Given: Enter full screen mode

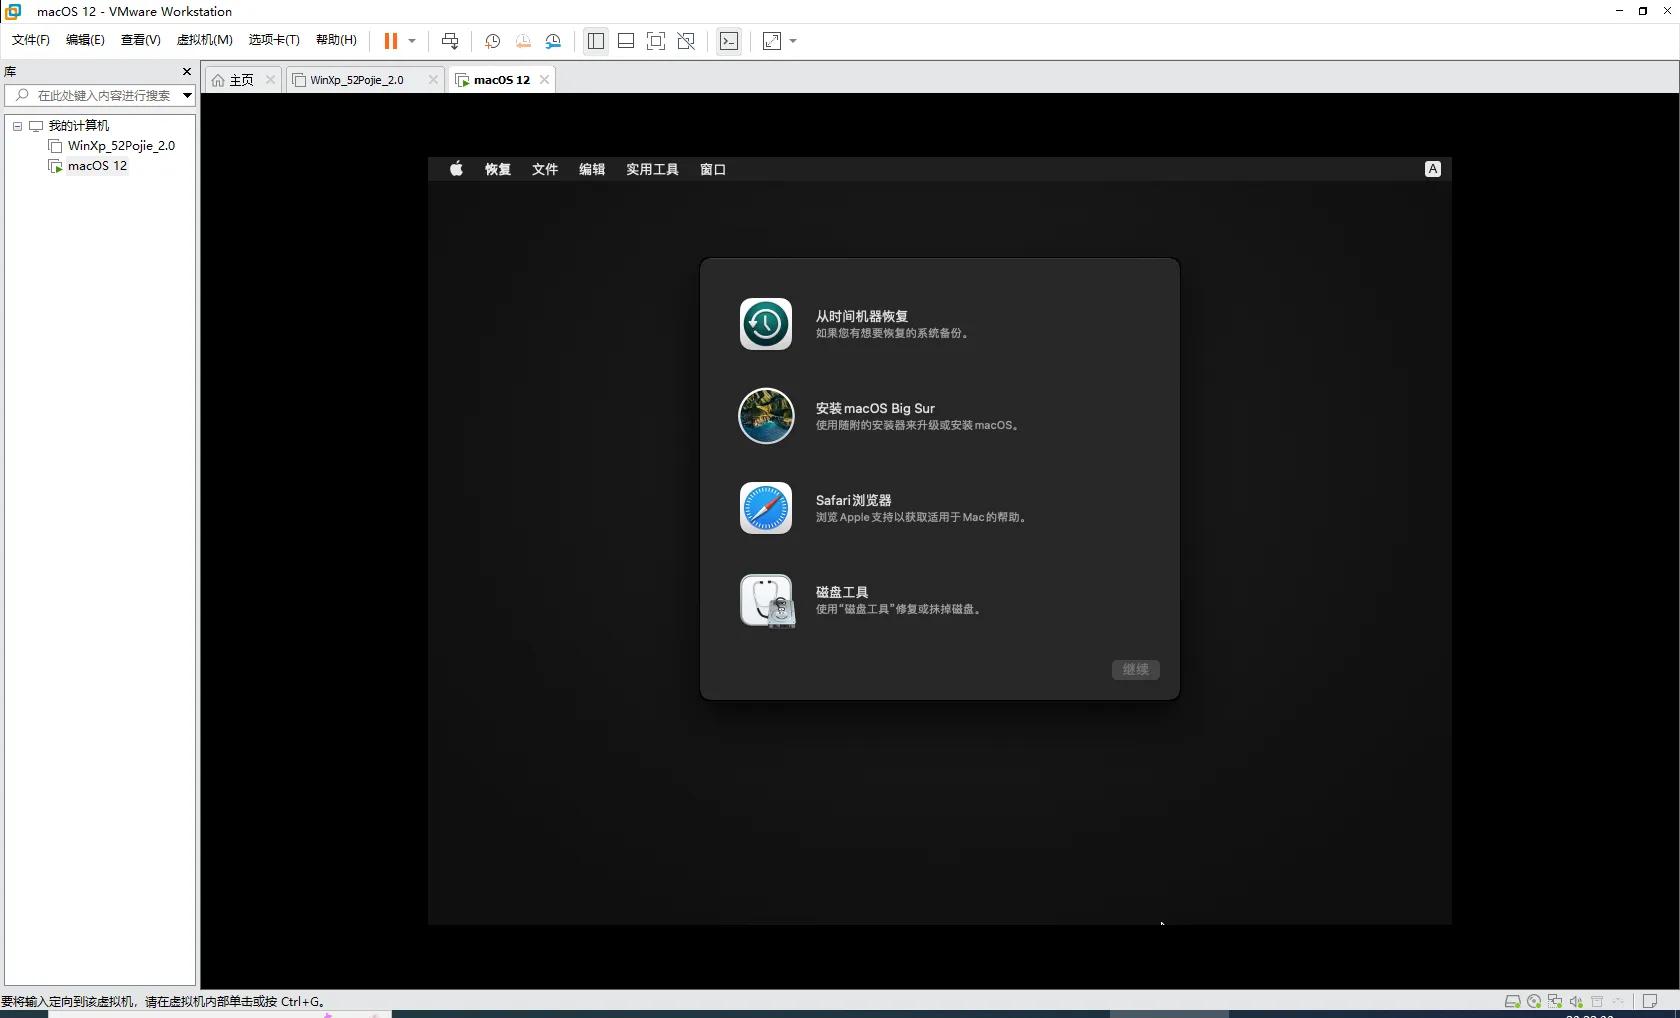Looking at the screenshot, I should 656,41.
